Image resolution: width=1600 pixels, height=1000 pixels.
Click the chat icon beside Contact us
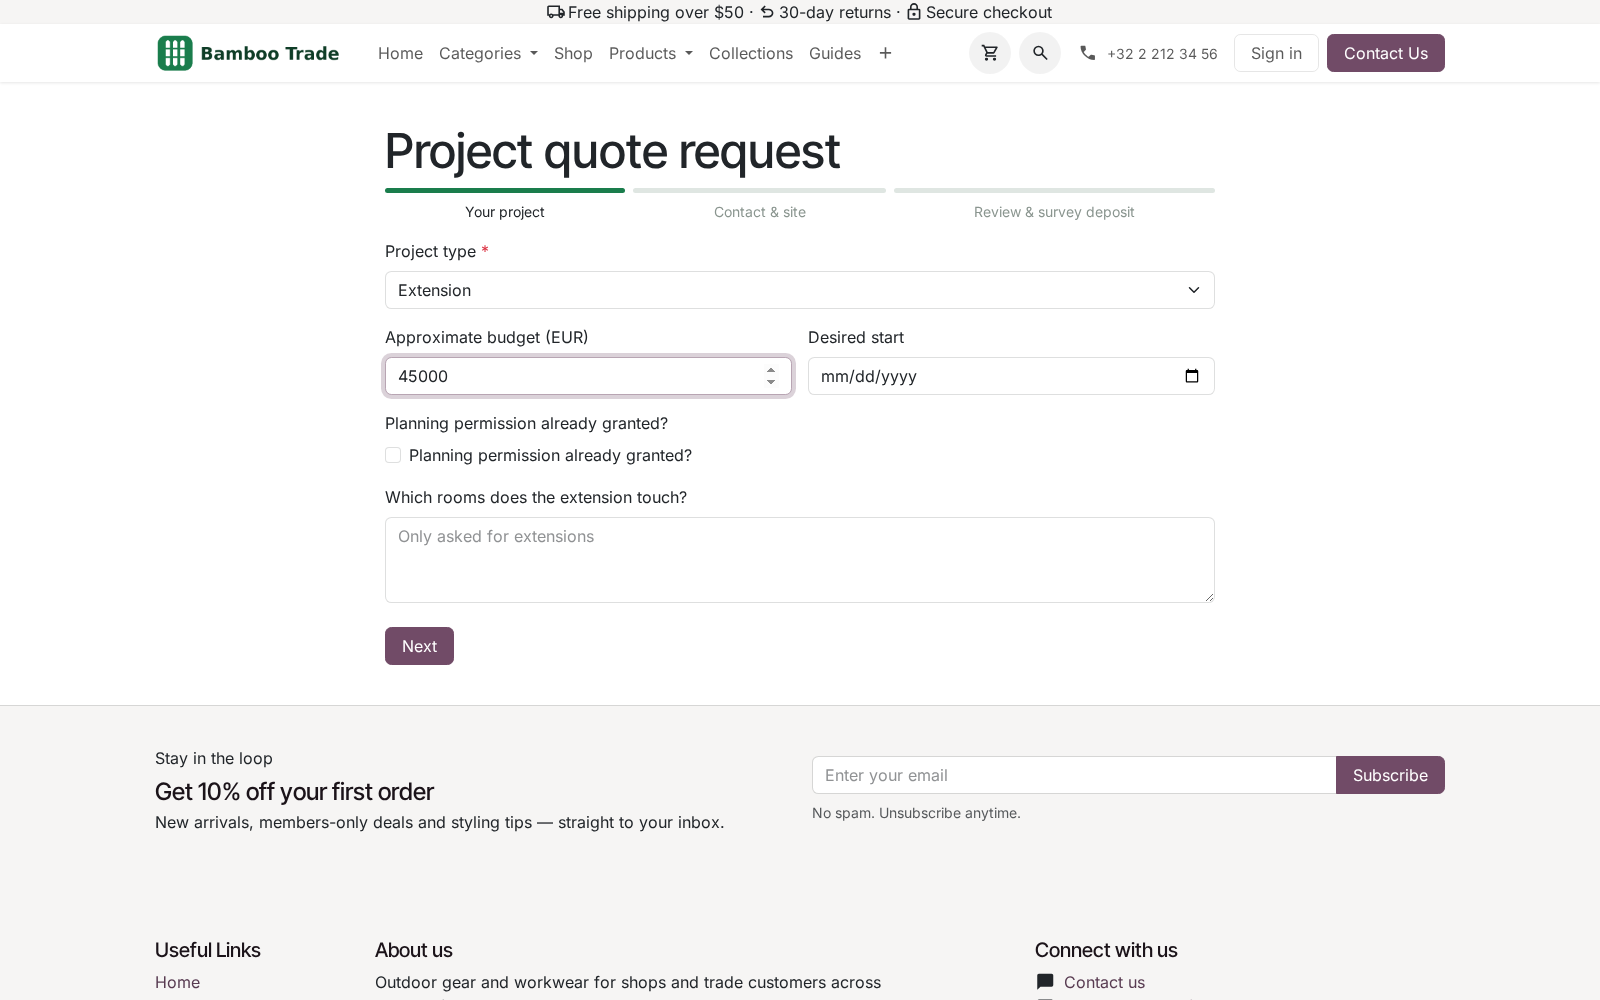[1045, 982]
